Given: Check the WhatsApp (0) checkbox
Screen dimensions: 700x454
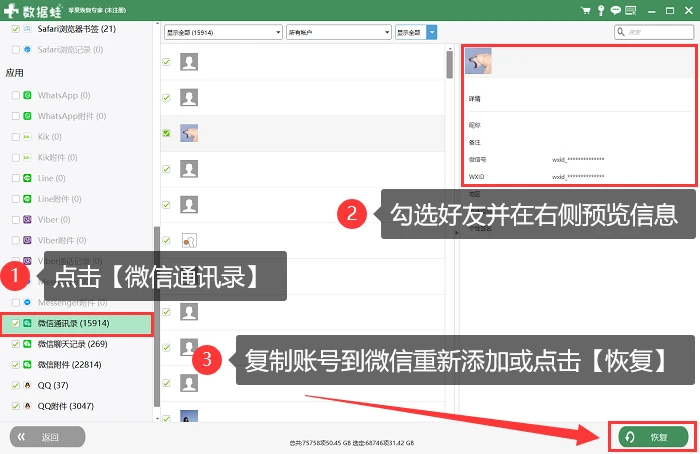Looking at the screenshot, I should tap(16, 95).
